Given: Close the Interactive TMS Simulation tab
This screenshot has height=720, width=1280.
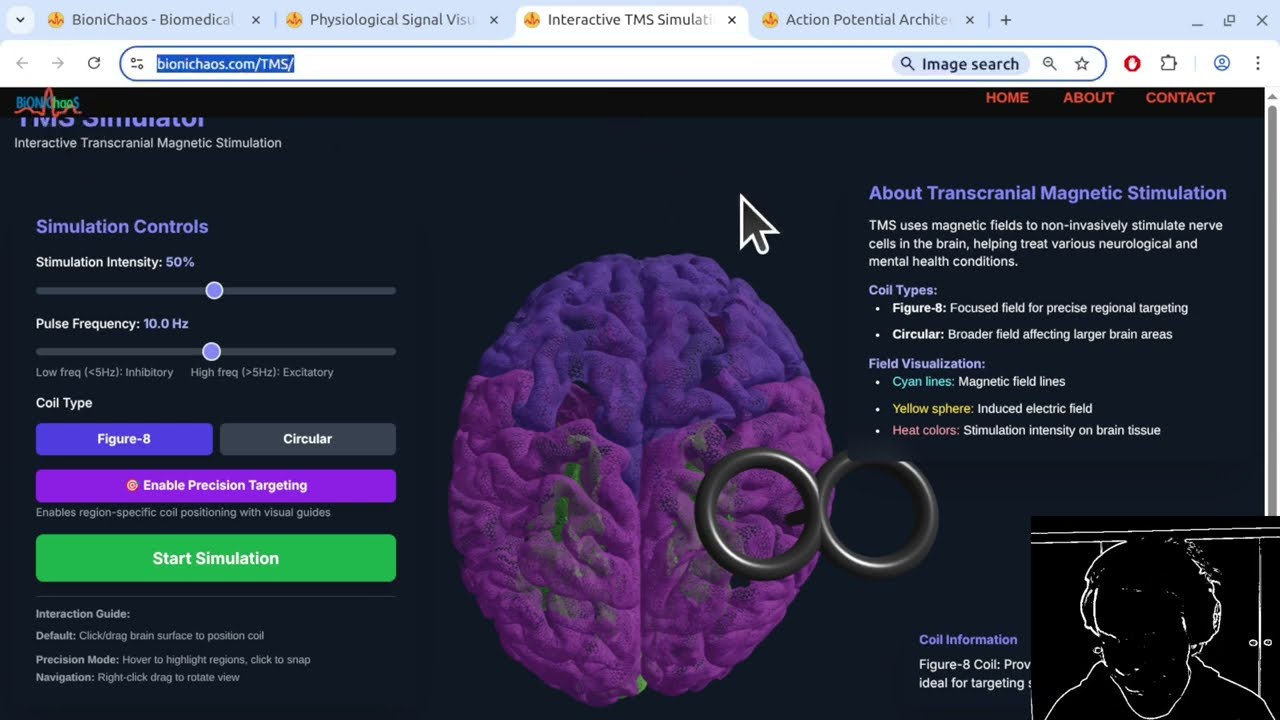Looking at the screenshot, I should click(x=732, y=20).
